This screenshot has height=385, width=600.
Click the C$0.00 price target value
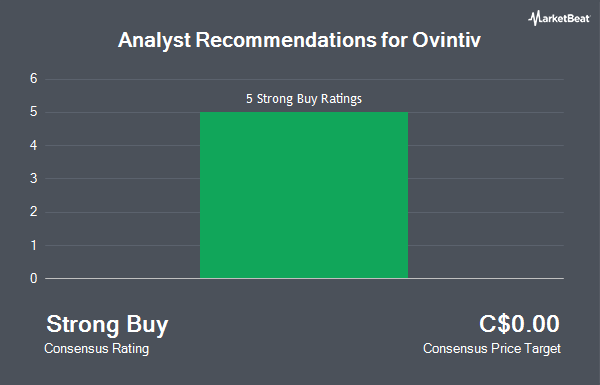coord(519,324)
